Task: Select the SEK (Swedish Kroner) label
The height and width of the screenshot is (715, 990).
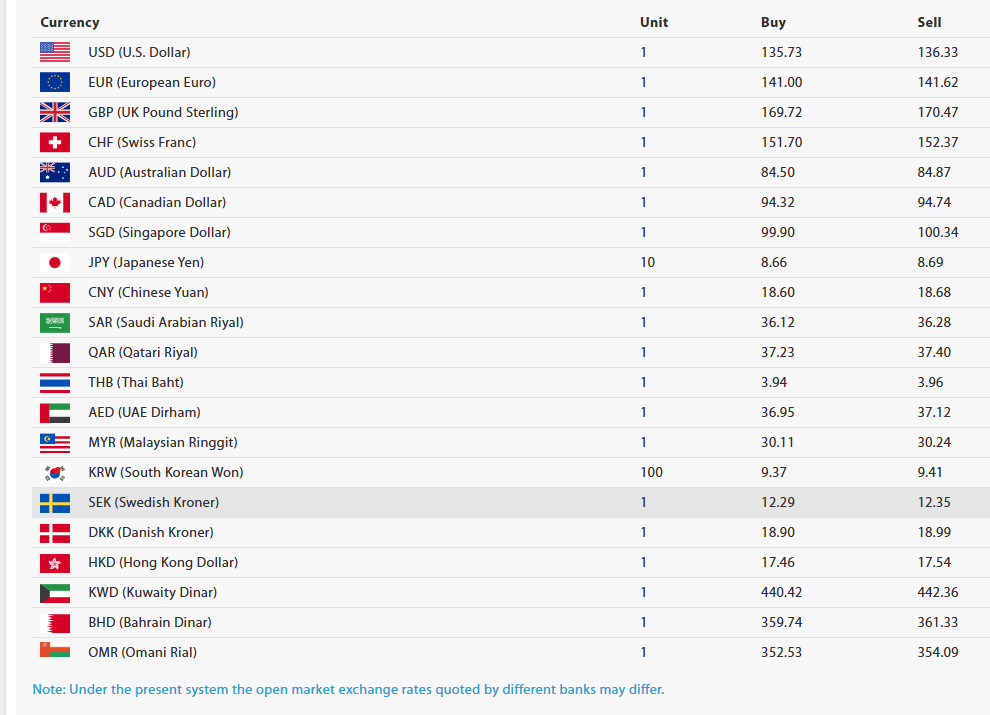Action: [x=153, y=502]
